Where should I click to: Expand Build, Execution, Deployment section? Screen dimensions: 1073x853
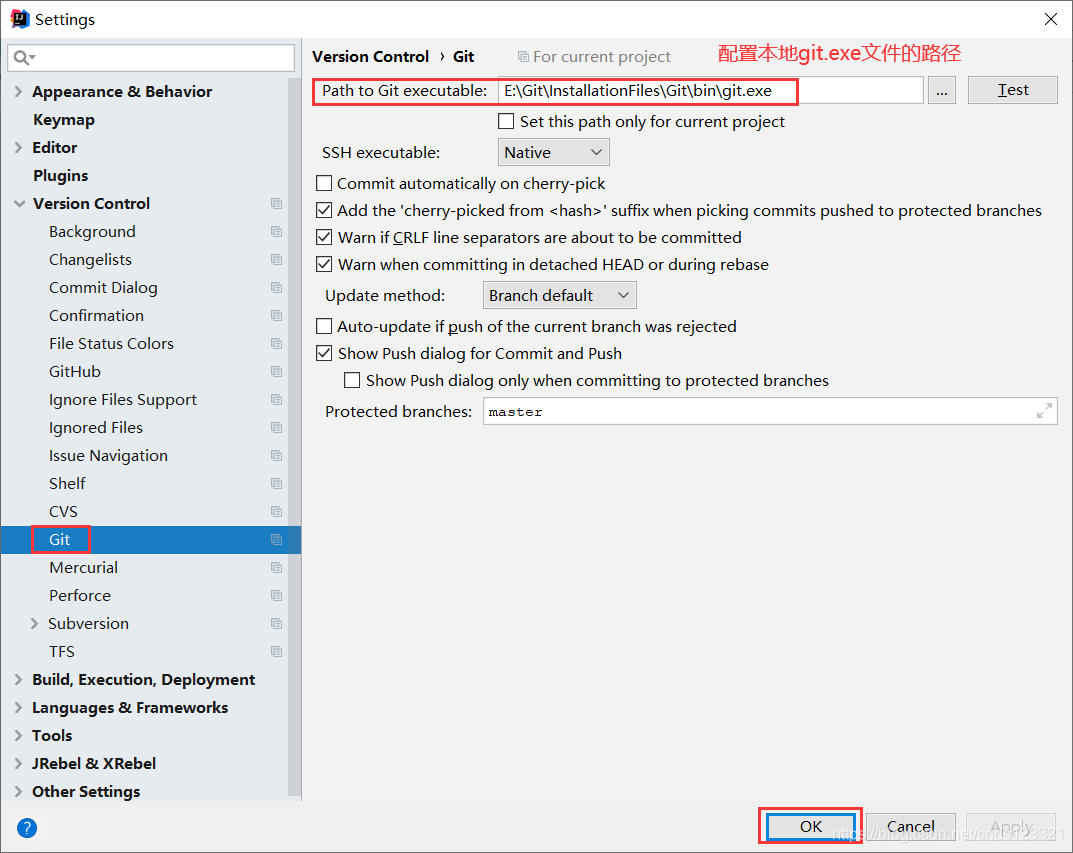click(18, 680)
